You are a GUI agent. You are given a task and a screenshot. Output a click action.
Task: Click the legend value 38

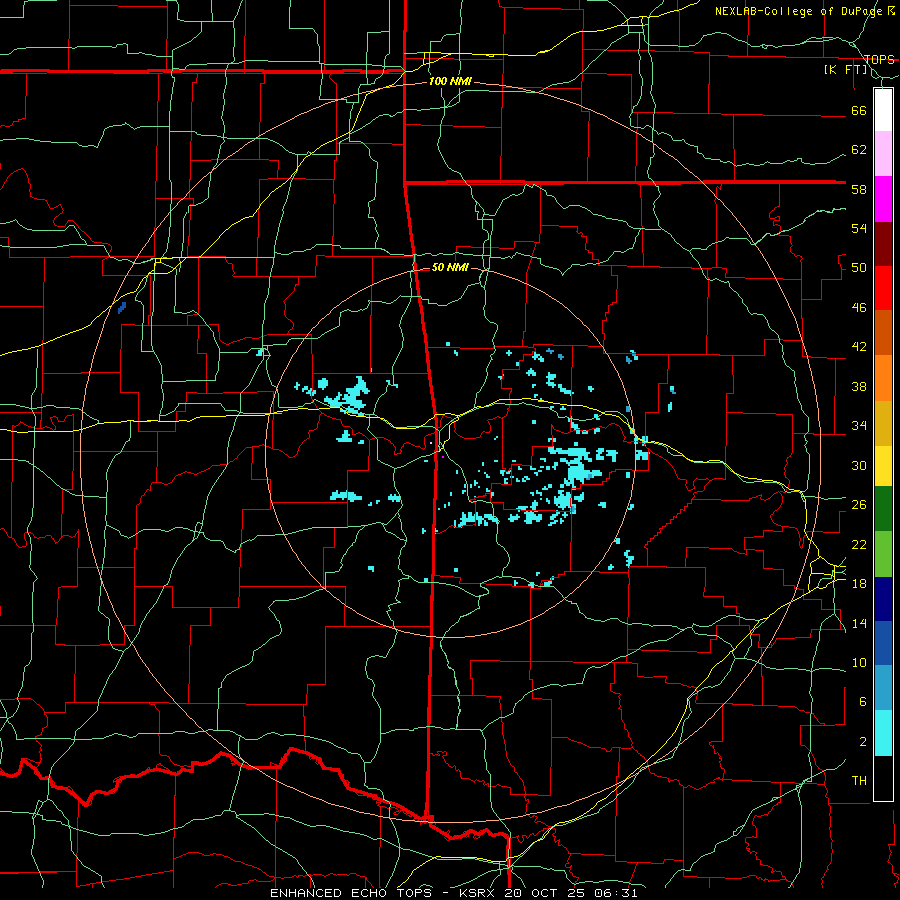(x=859, y=386)
